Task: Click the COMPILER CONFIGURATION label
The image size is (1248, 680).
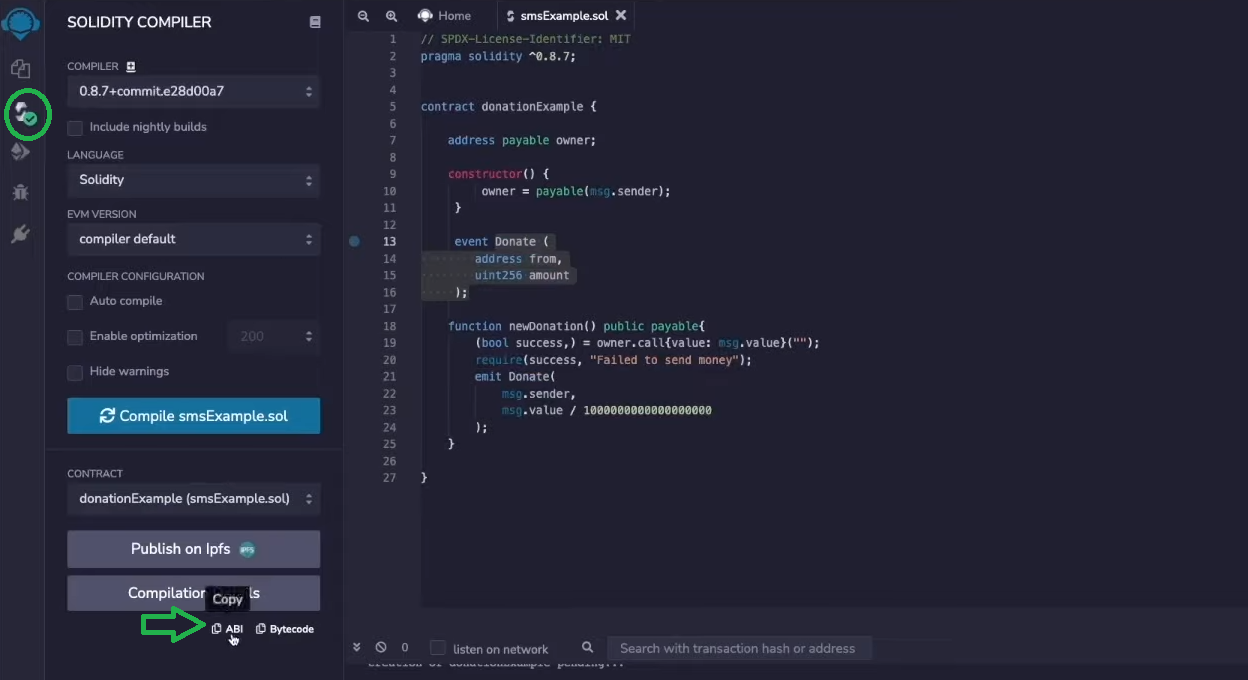Action: [136, 276]
